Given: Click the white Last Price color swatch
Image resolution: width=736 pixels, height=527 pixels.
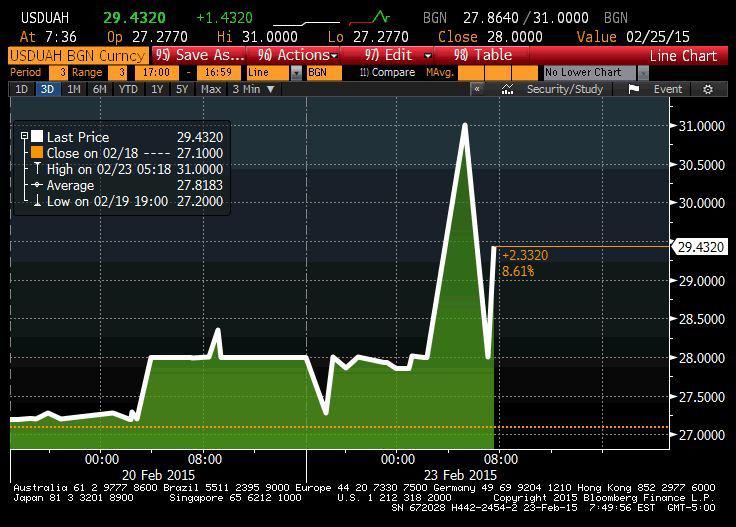Looking at the screenshot, I should point(37,137).
